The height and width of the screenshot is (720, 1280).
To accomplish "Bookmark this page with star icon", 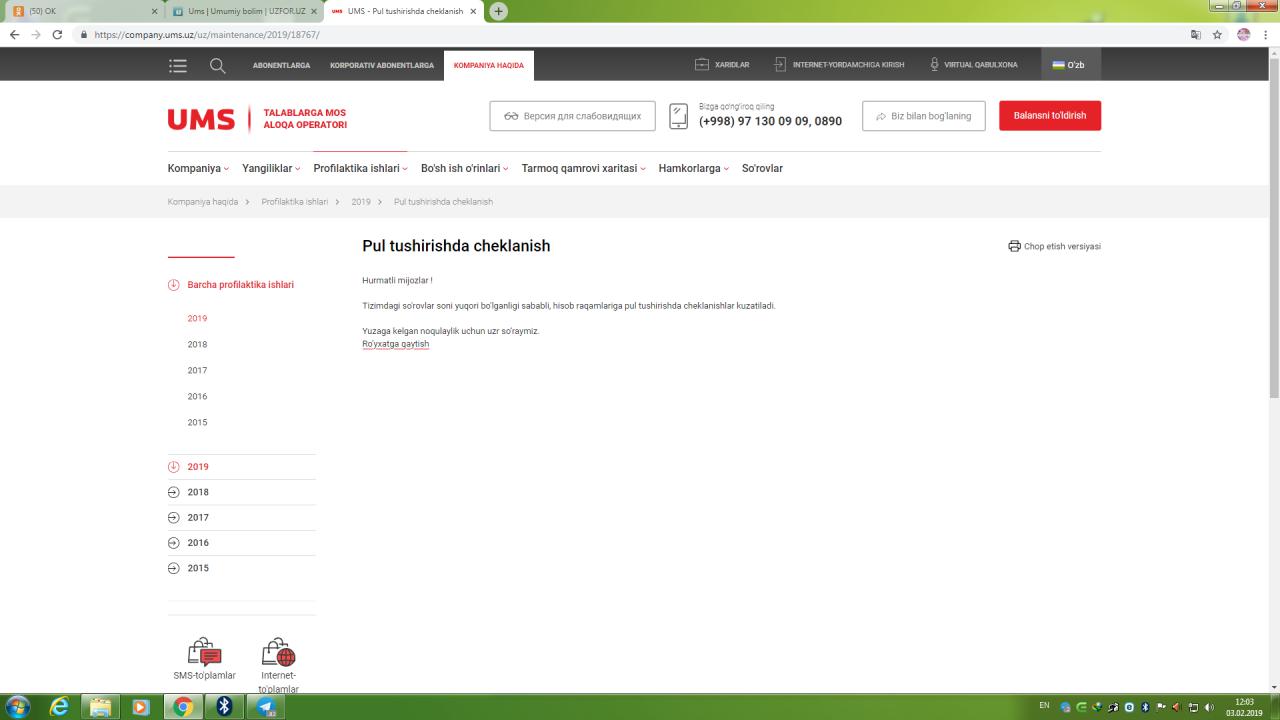I will pos(1217,34).
